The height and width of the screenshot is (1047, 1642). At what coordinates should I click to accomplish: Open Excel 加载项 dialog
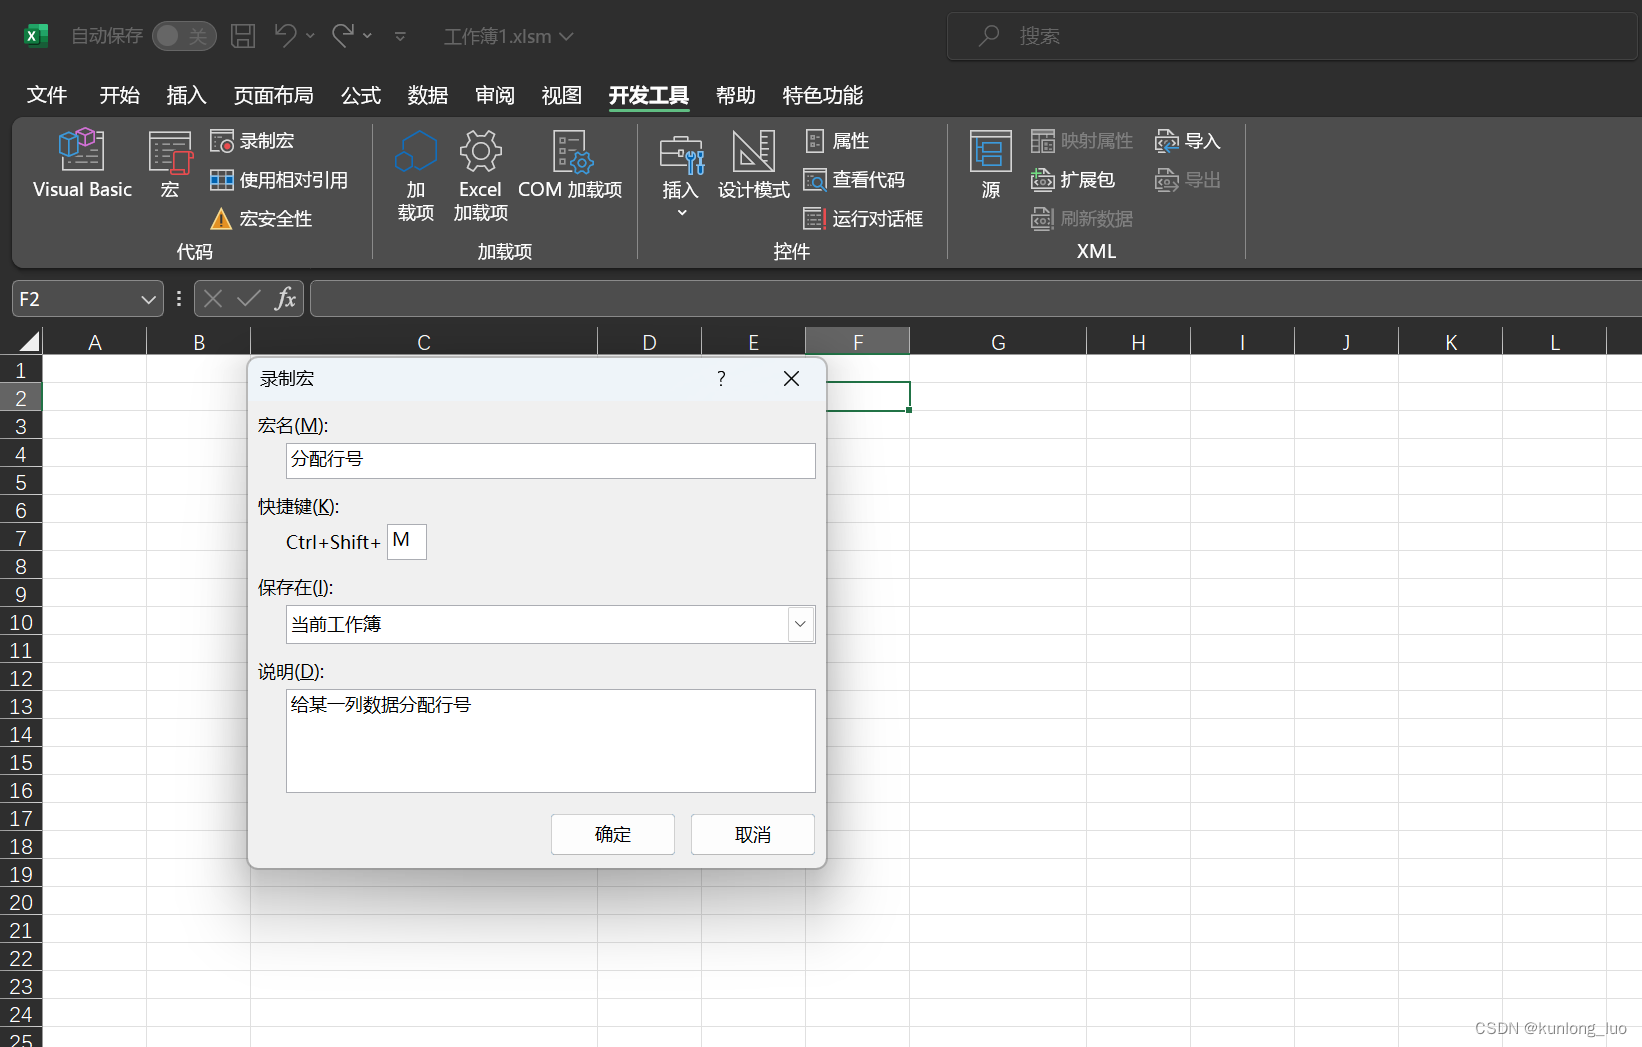point(480,176)
